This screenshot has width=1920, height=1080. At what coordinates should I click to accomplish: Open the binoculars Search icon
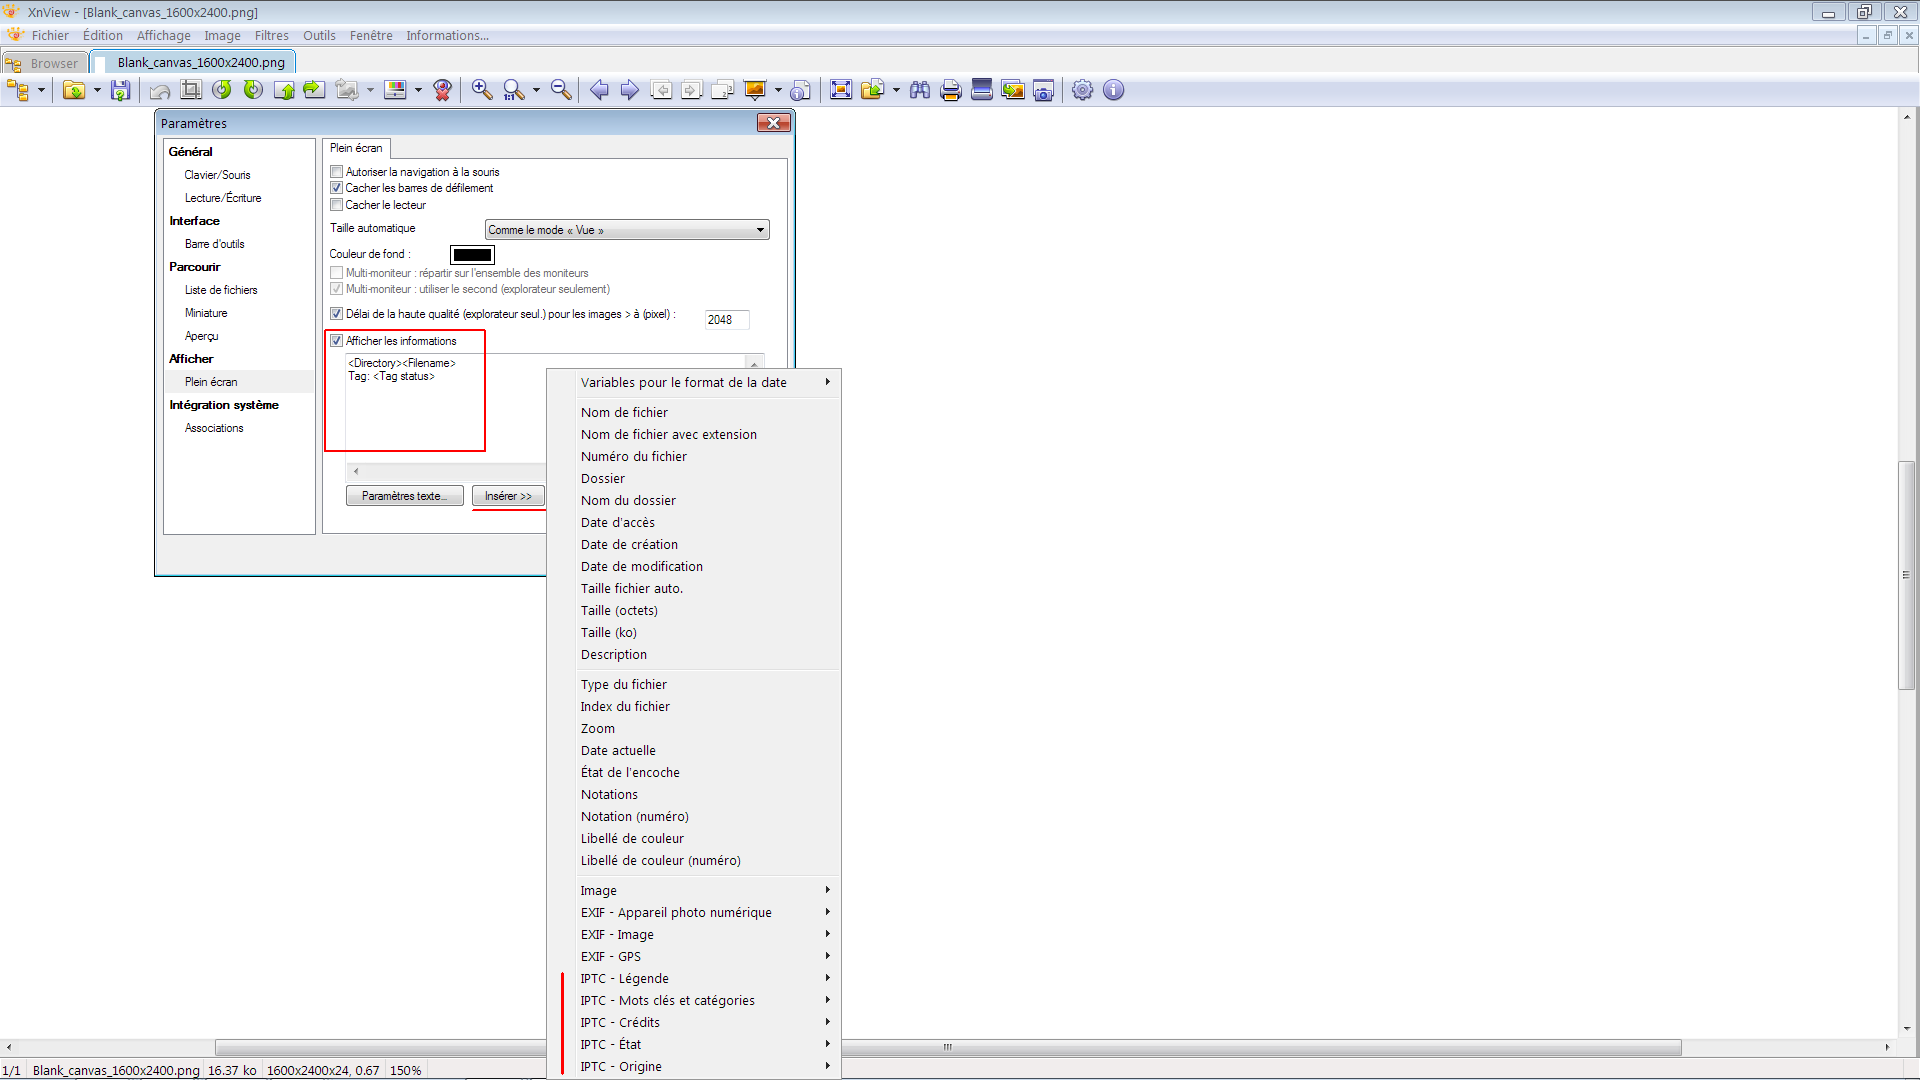coord(920,91)
